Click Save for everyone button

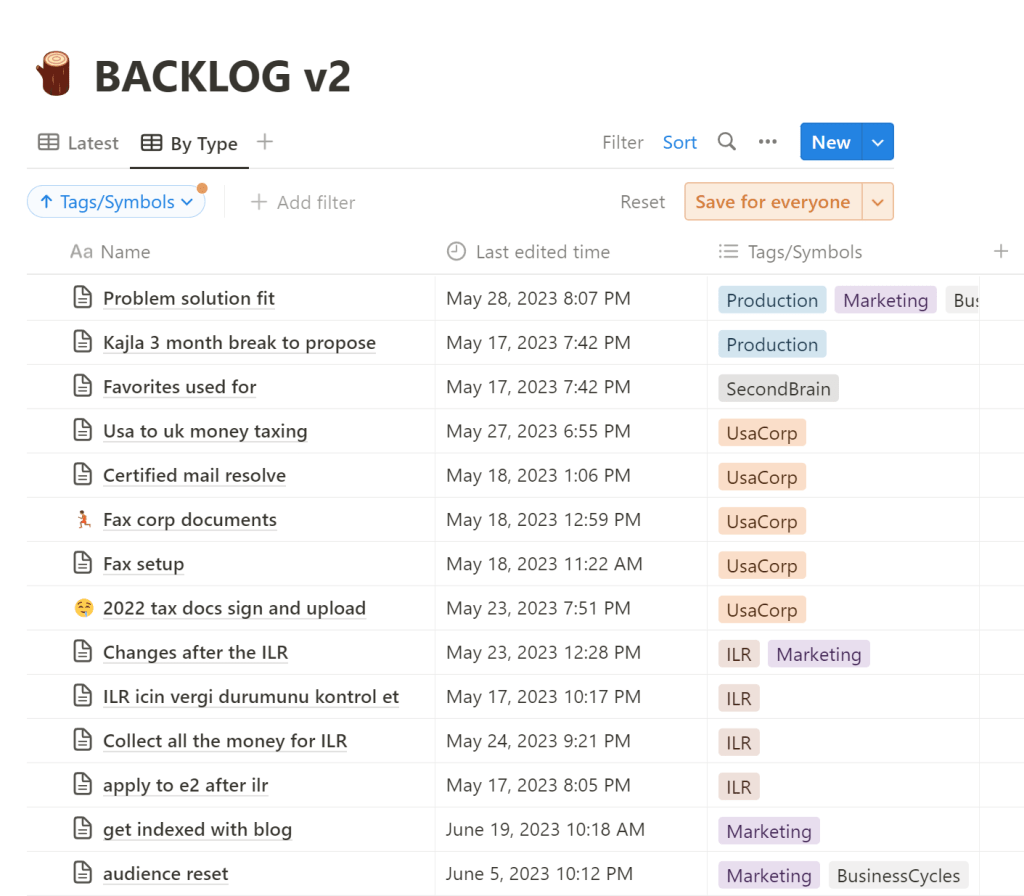point(773,202)
